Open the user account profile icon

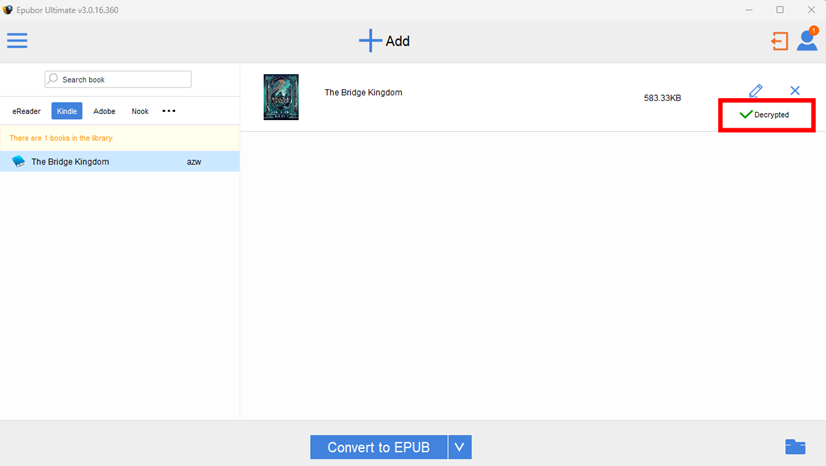pyautogui.click(x=807, y=41)
